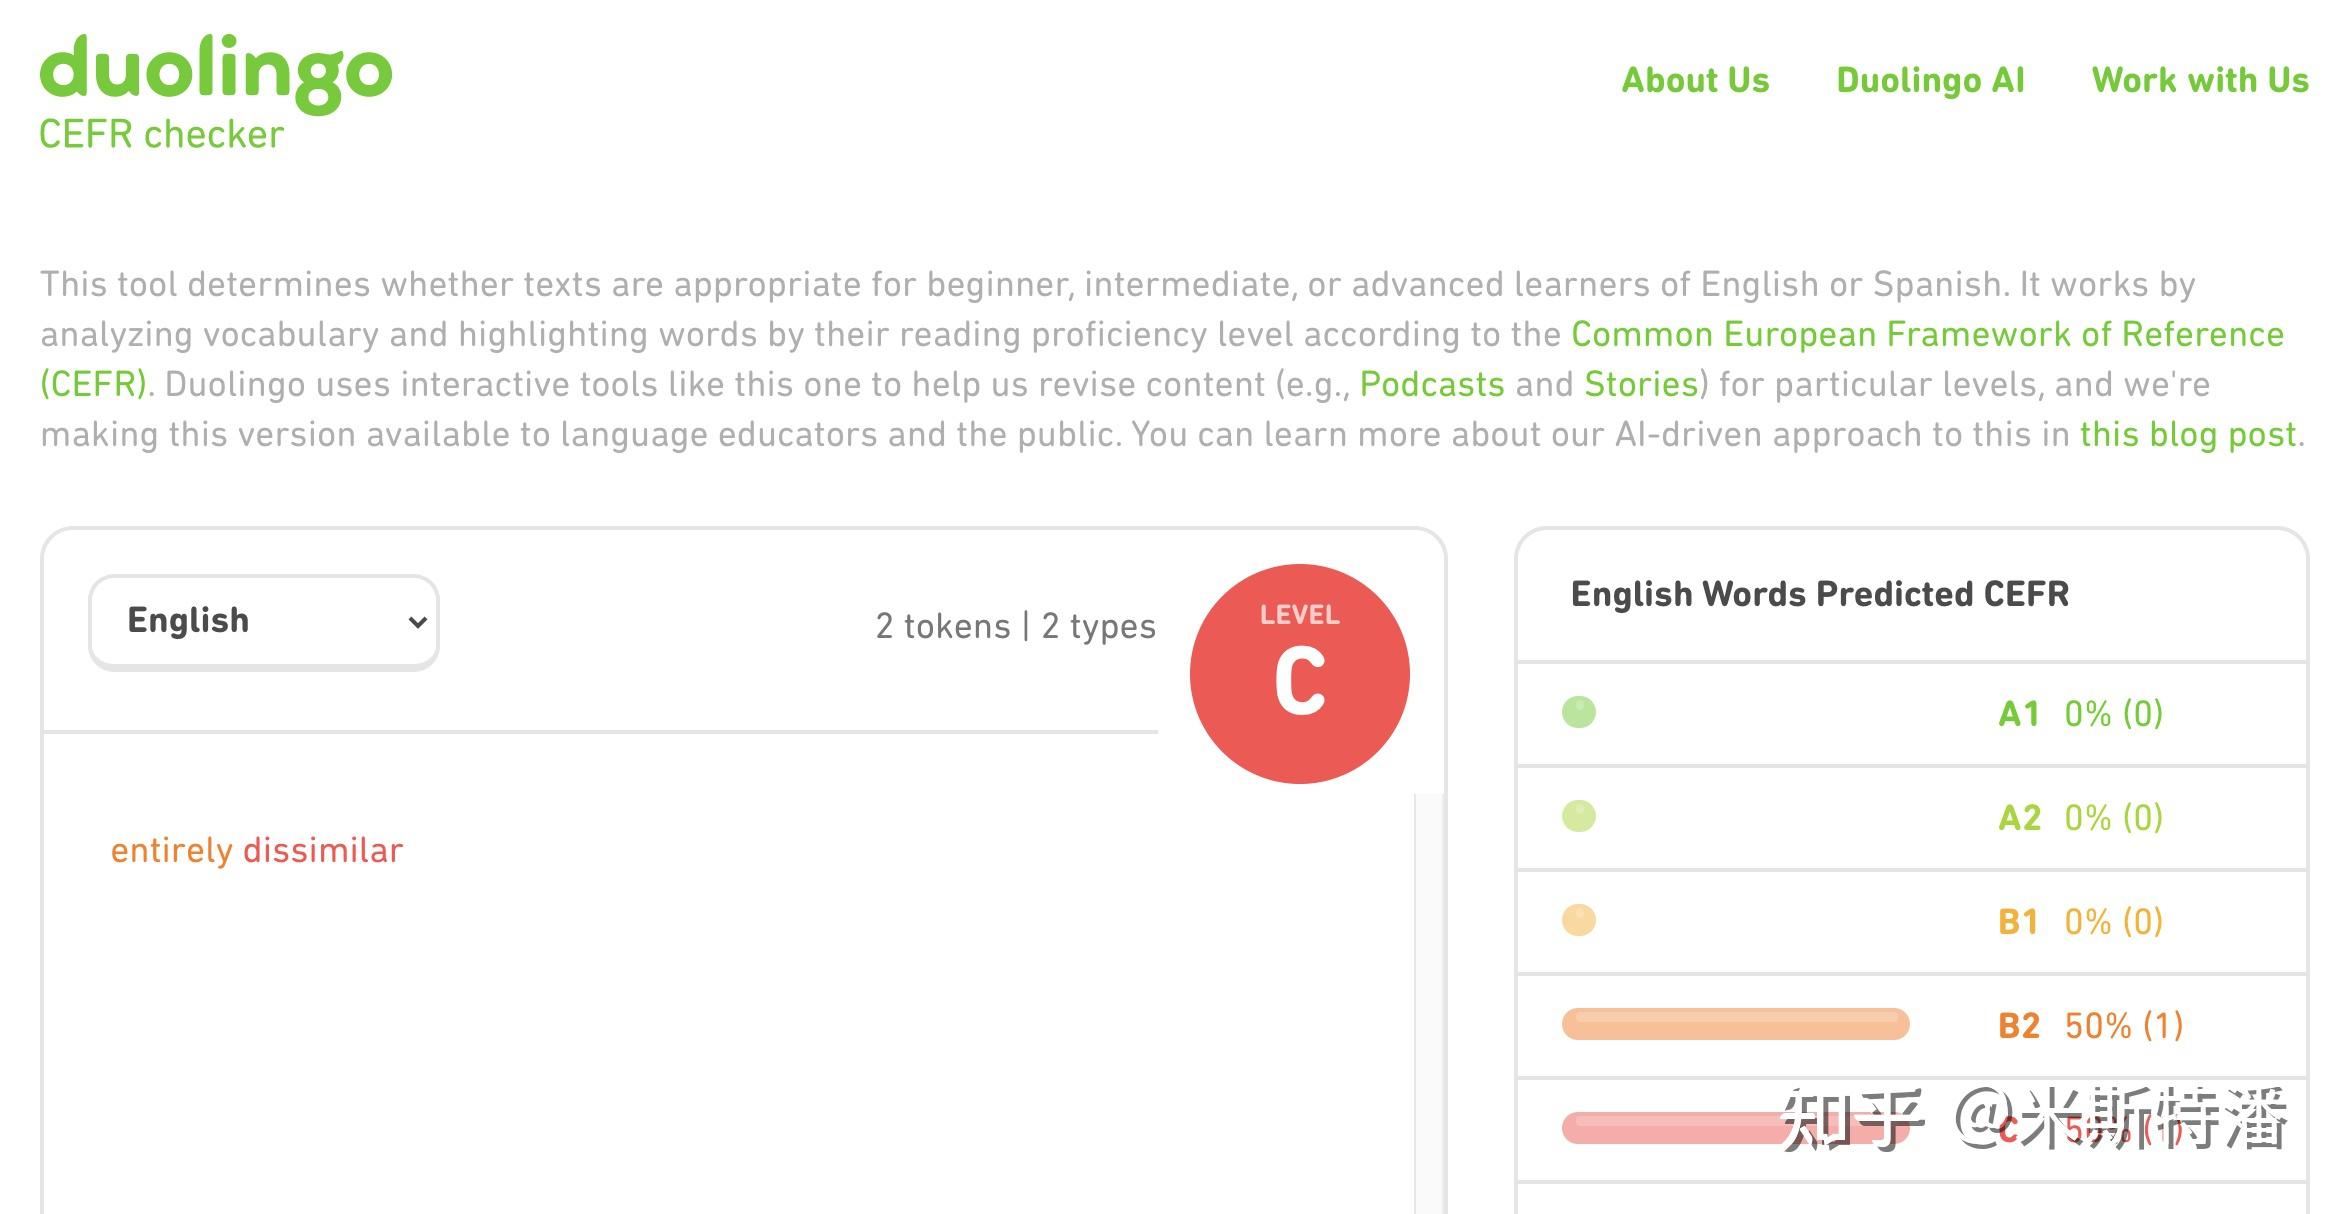Open the About Us menu item
The height and width of the screenshot is (1214, 2348).
(x=1694, y=80)
